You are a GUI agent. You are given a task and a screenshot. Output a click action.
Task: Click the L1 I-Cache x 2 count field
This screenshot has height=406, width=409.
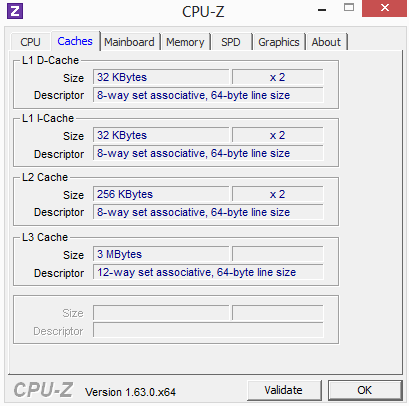(x=277, y=135)
